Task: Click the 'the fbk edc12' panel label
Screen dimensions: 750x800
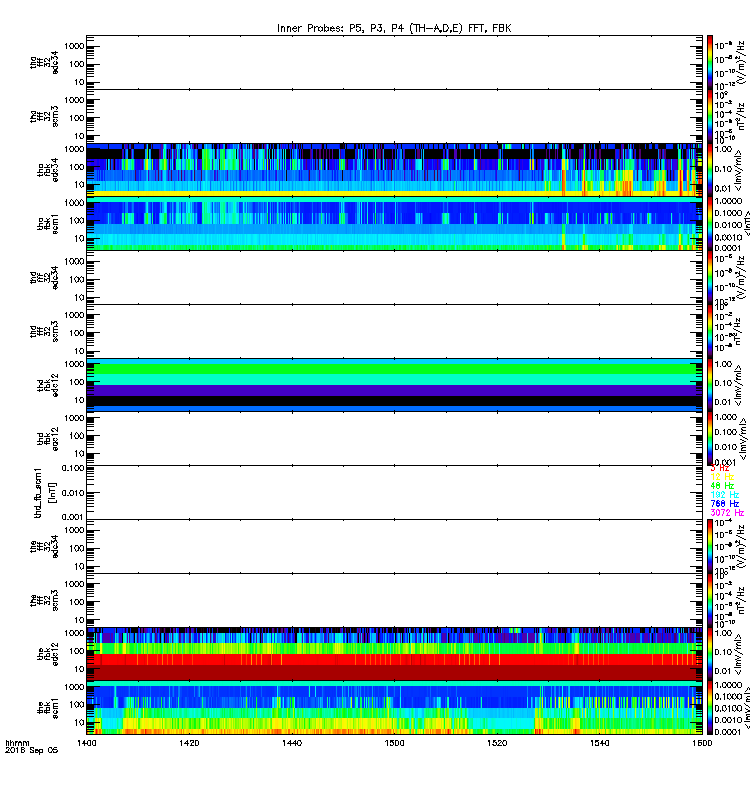Action: tap(48, 654)
